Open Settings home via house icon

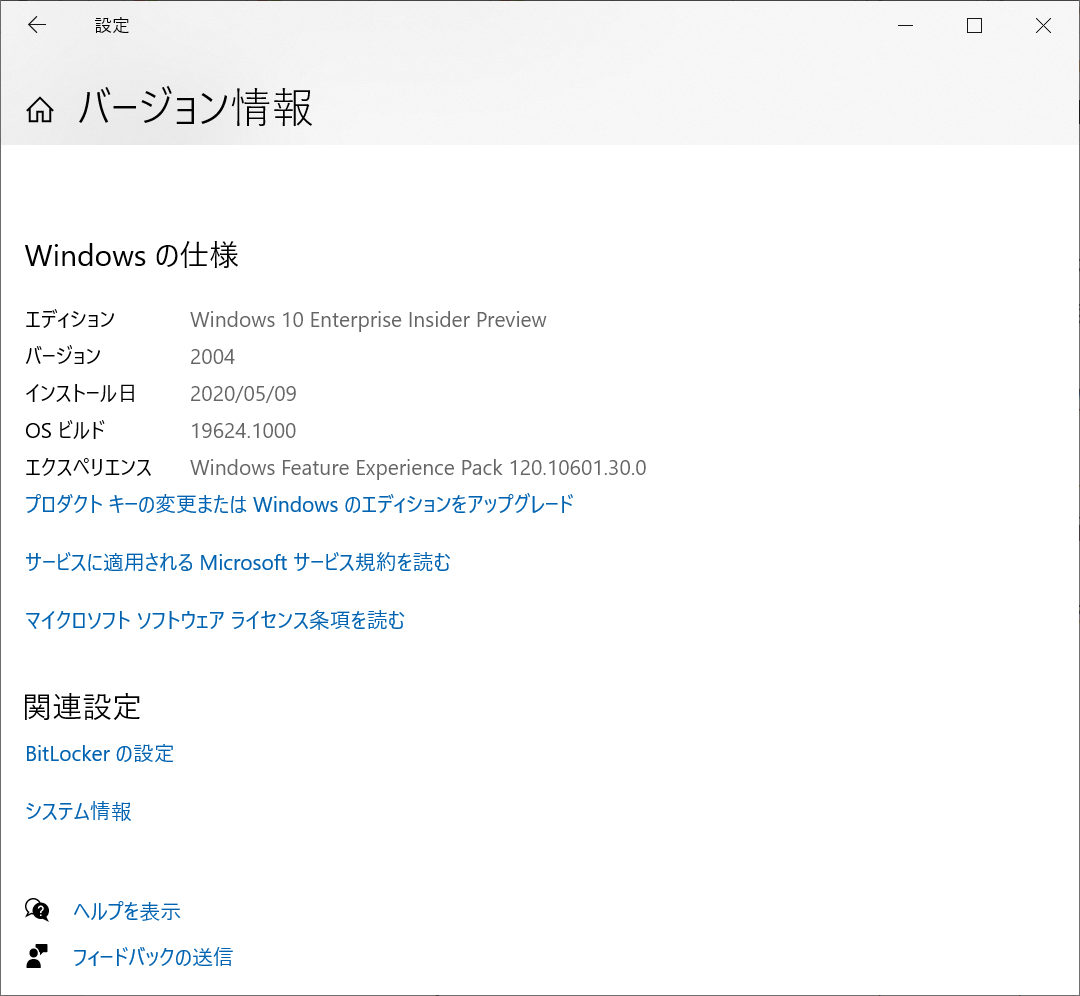pos(40,110)
